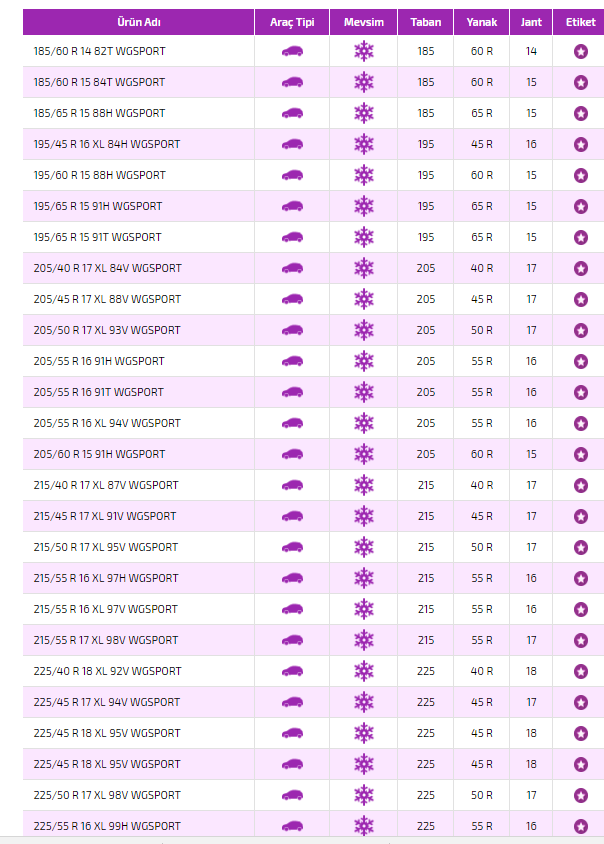The image size is (604, 844).
Task: Open the Etiket star for 225/55 R 16 XL 99H
Action: [581, 827]
